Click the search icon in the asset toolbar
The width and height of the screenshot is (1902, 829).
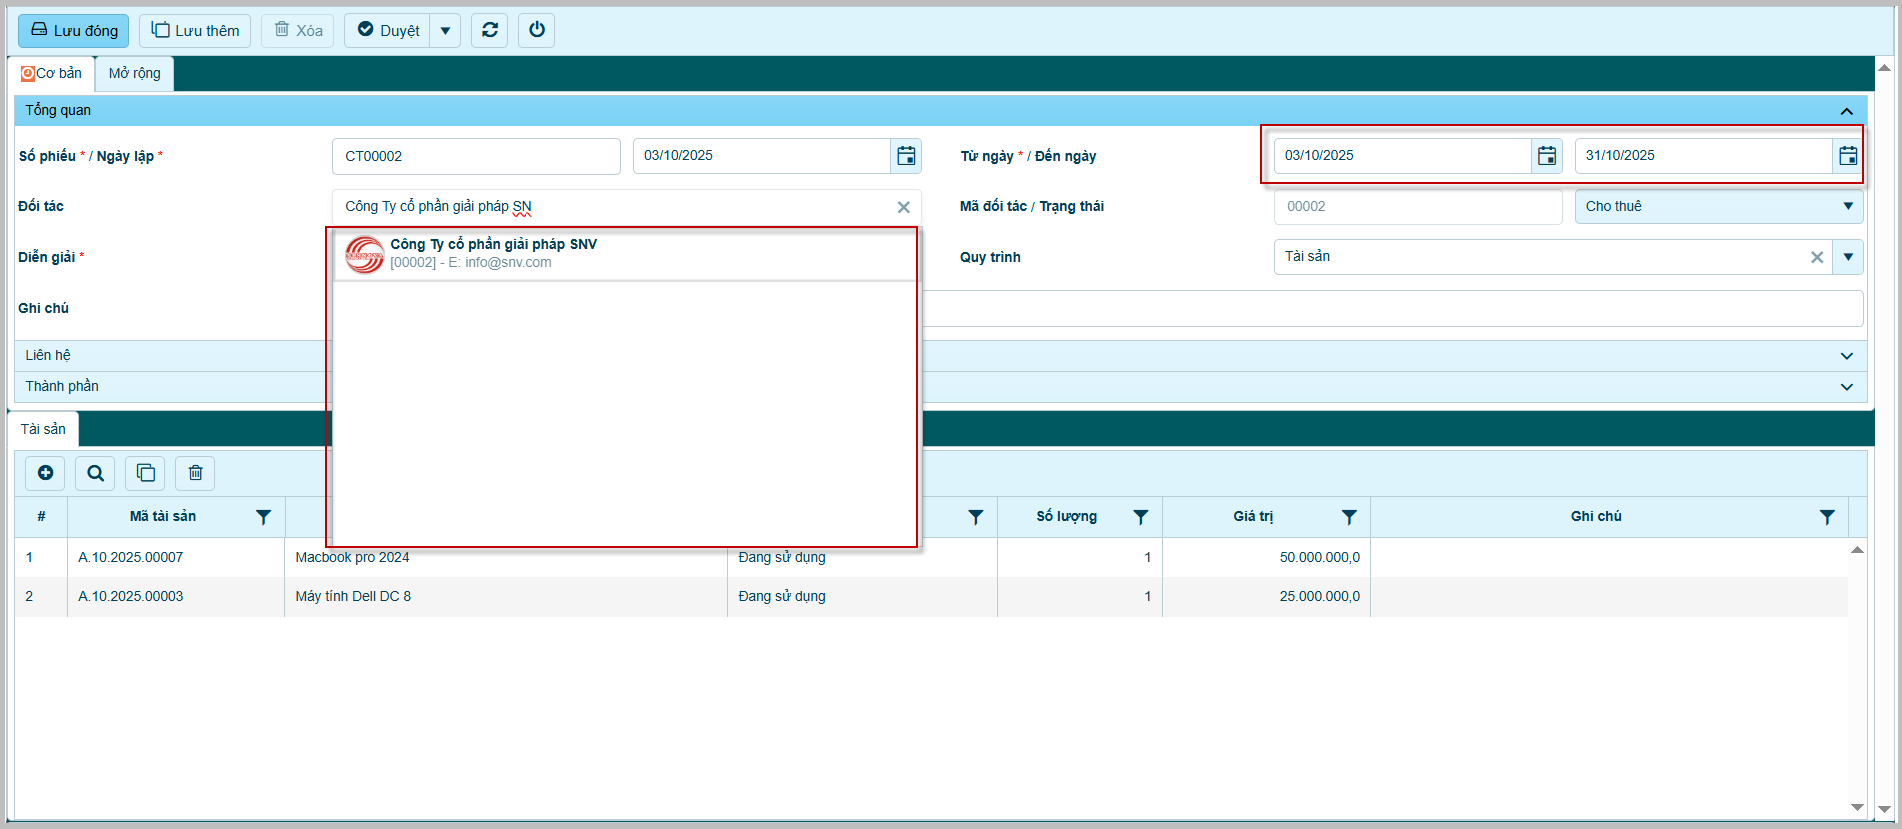pyautogui.click(x=95, y=473)
